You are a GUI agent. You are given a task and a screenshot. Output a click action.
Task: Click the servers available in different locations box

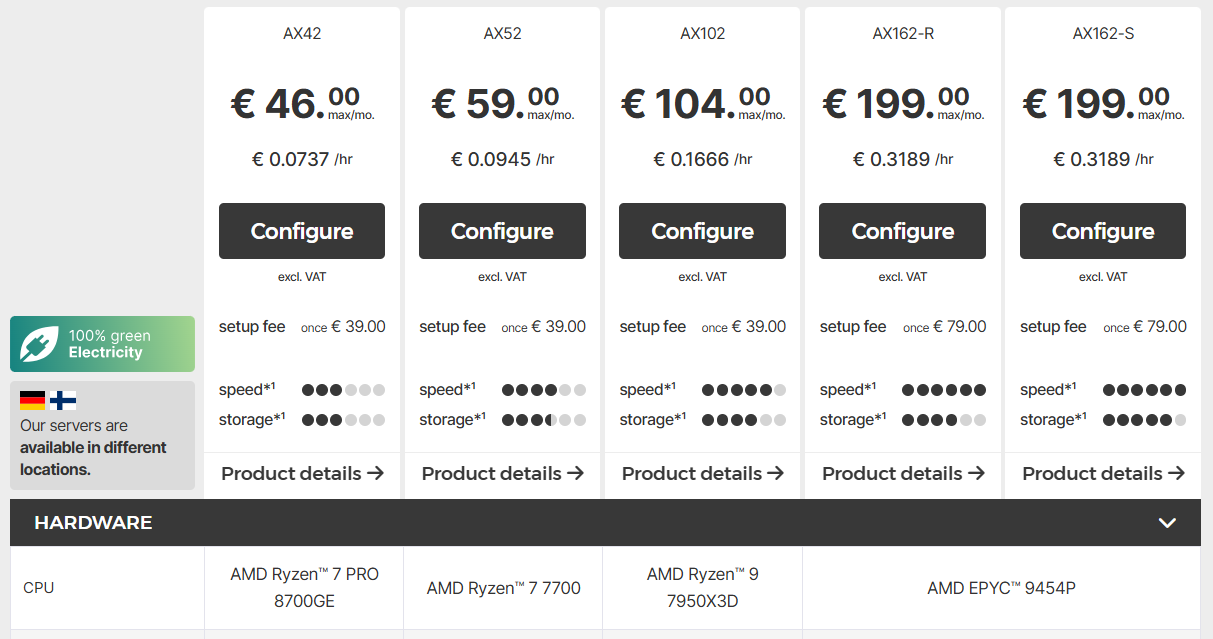tap(102, 435)
